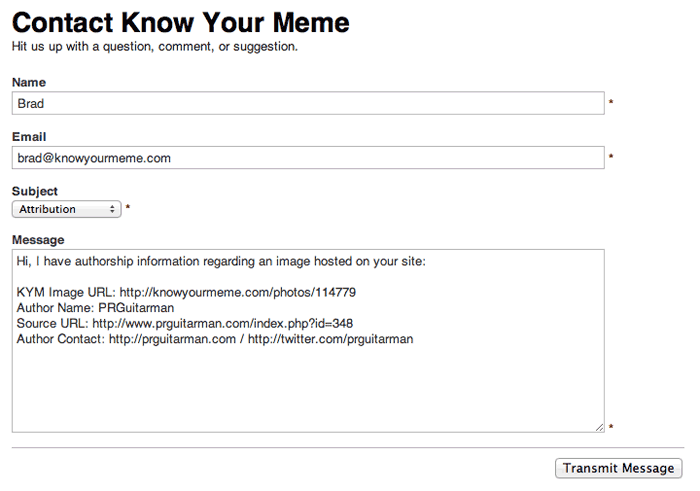Click the Subject field label
This screenshot has width=700, height=491.
tap(35, 191)
